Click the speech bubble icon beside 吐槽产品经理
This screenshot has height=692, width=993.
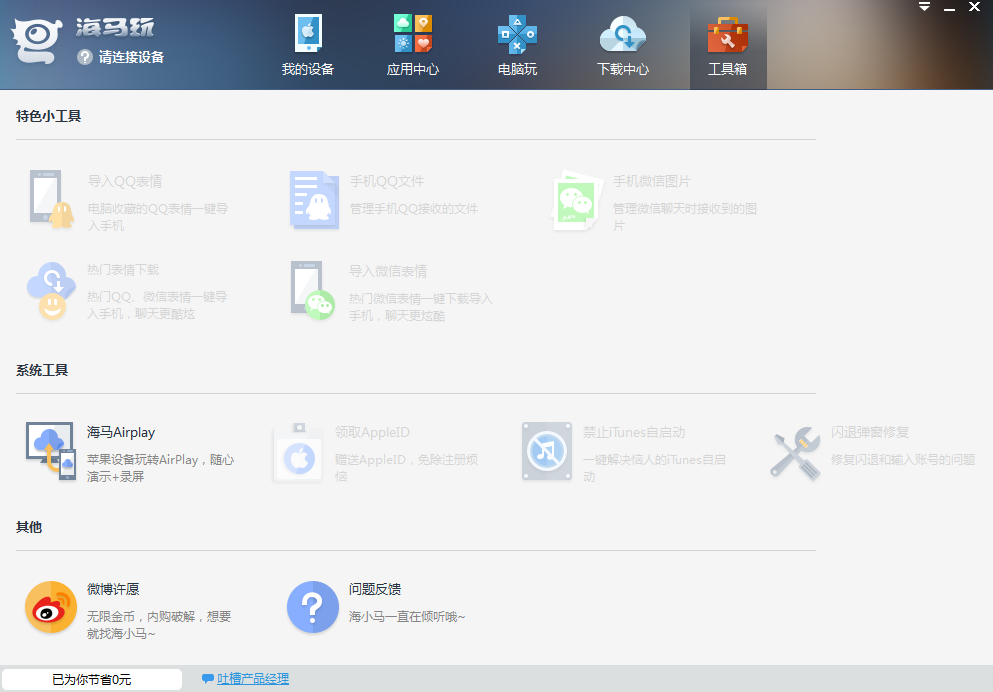(207, 679)
